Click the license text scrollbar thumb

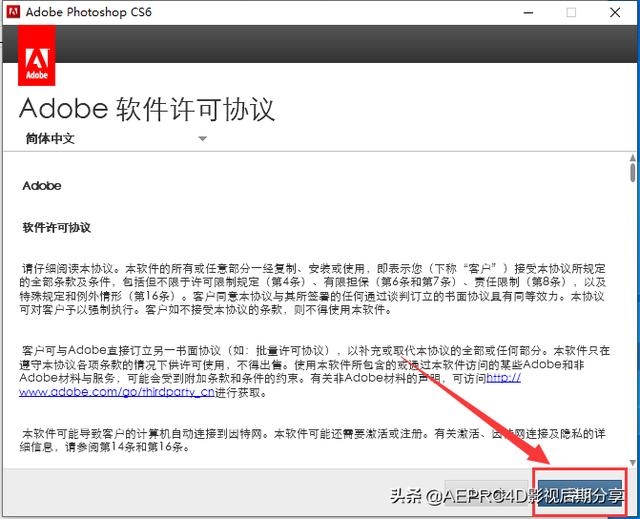633,173
